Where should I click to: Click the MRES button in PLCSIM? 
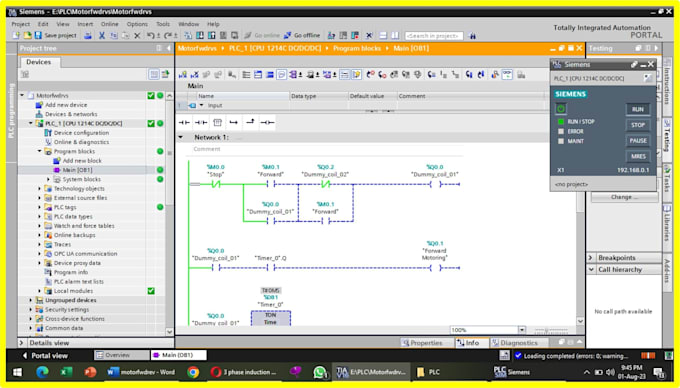[x=638, y=156]
